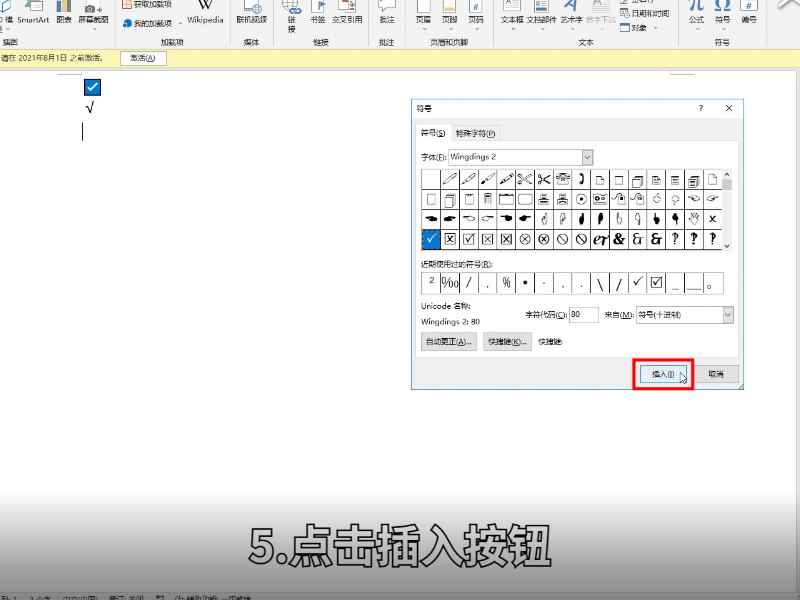
Task: Open the 来自(M) character set dropdown
Action: coord(729,314)
